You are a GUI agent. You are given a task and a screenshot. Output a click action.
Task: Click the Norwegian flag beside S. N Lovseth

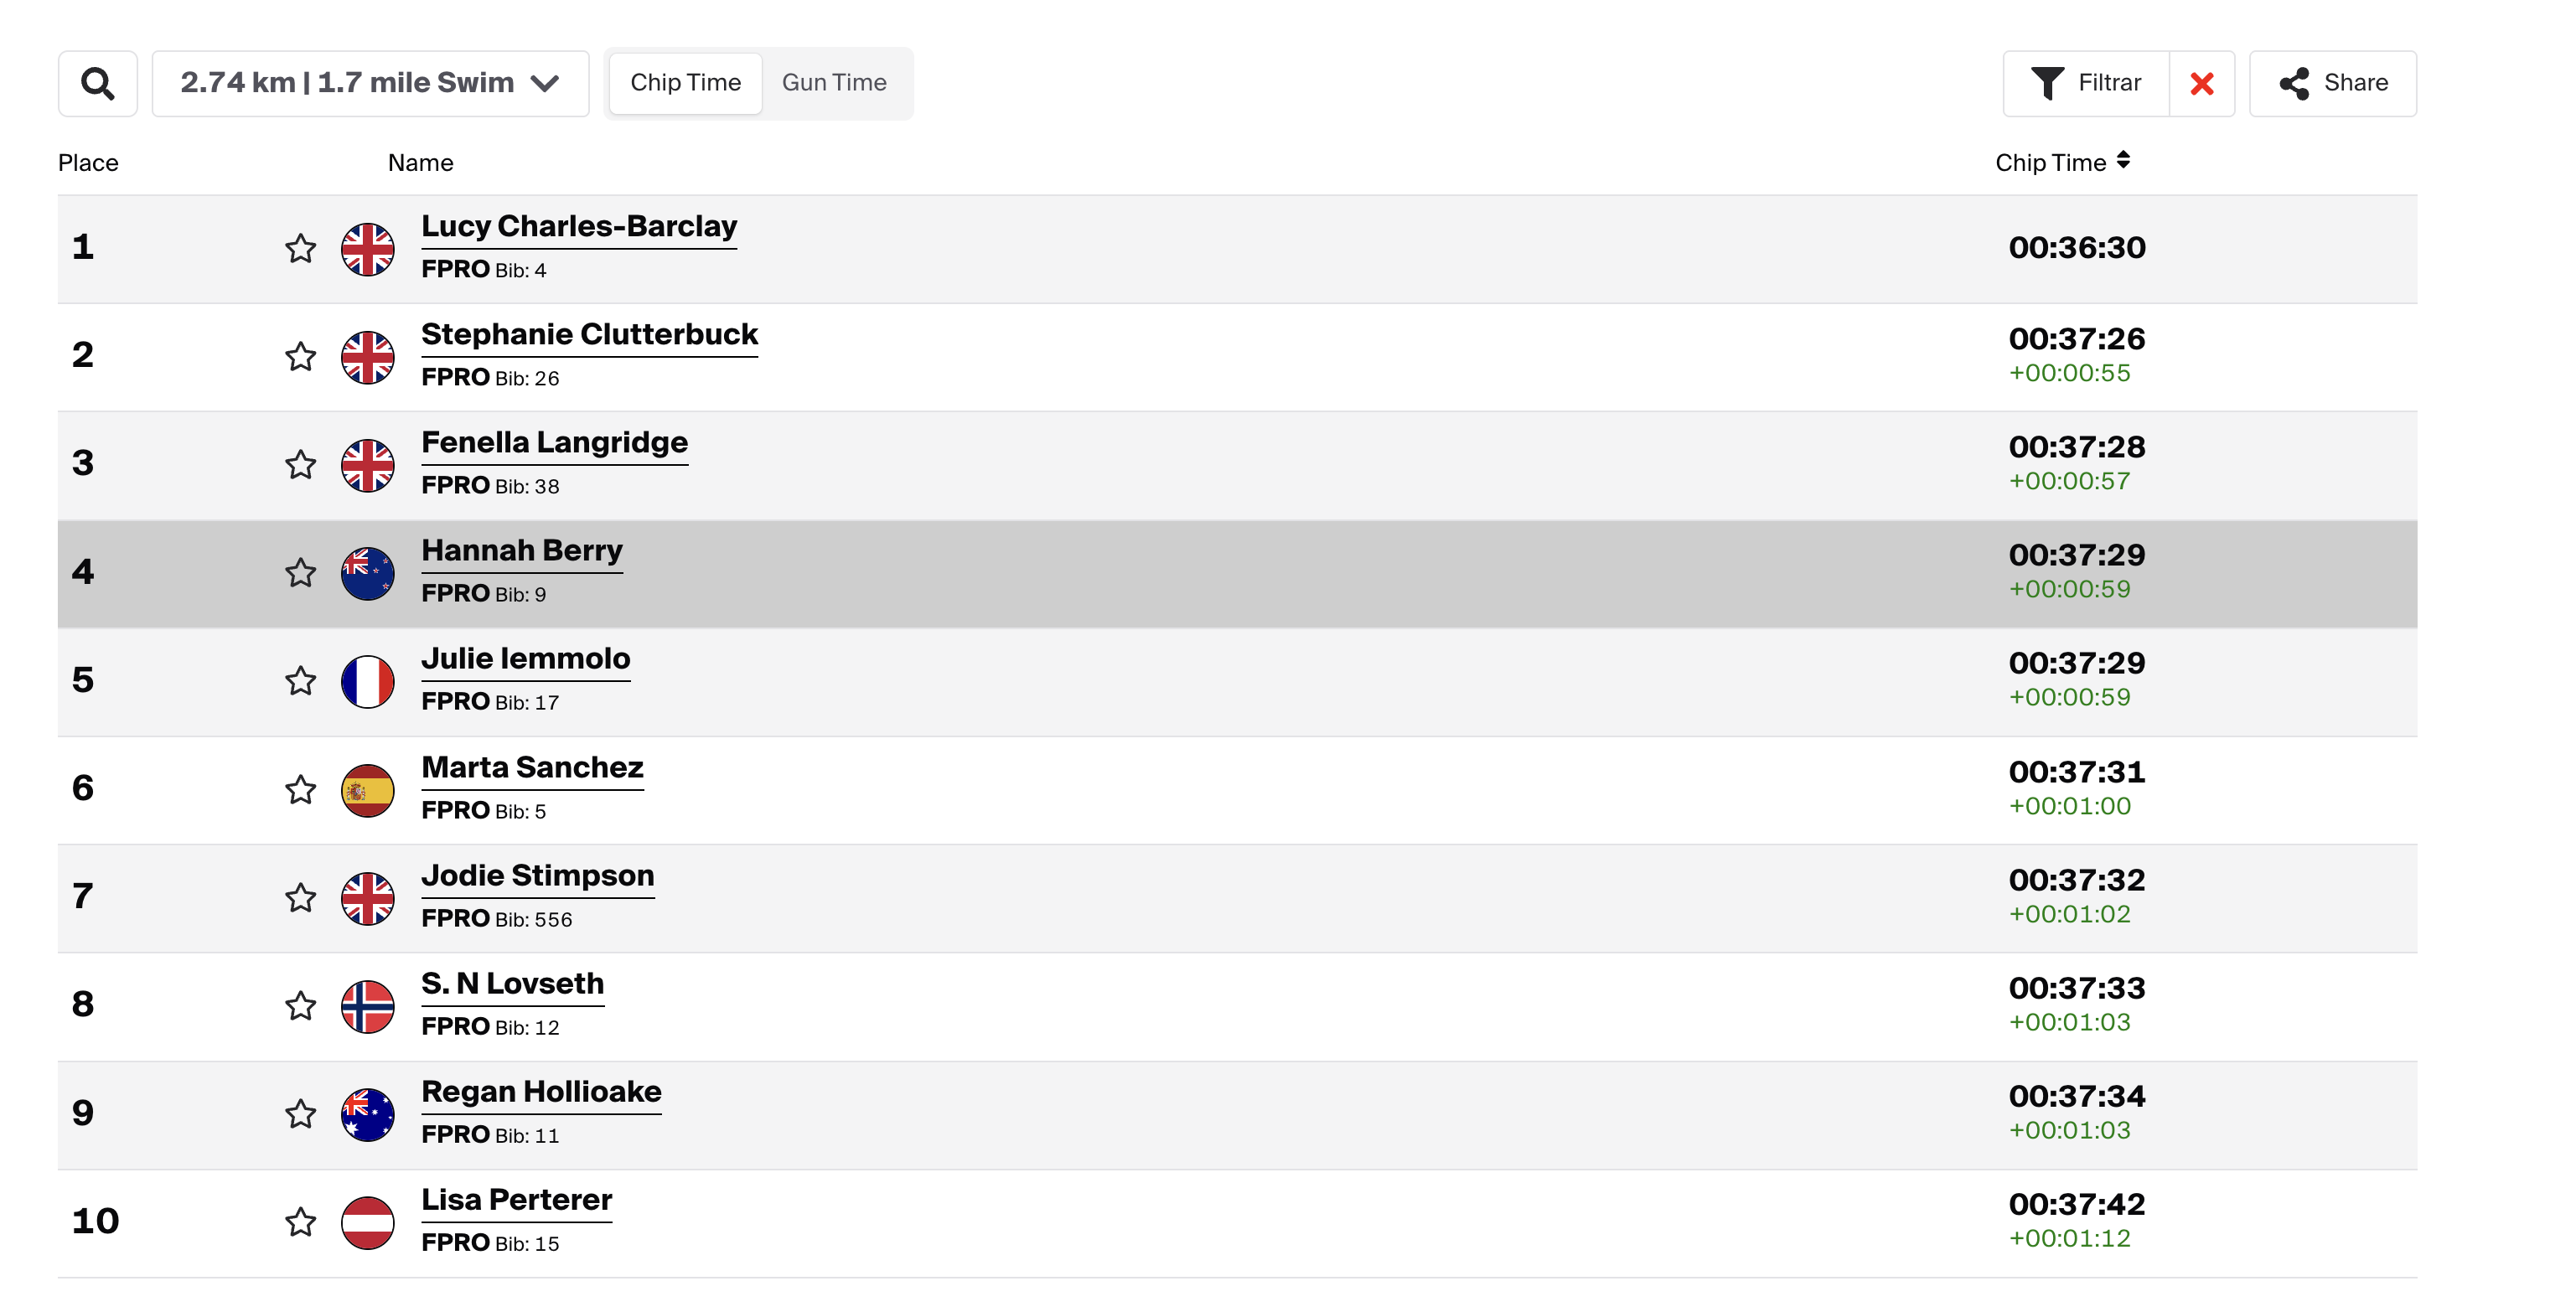pos(367,1006)
